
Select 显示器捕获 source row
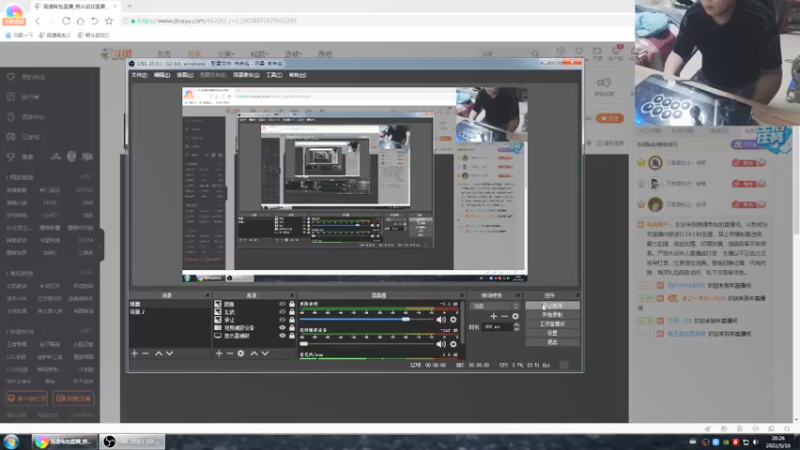[x=254, y=336]
